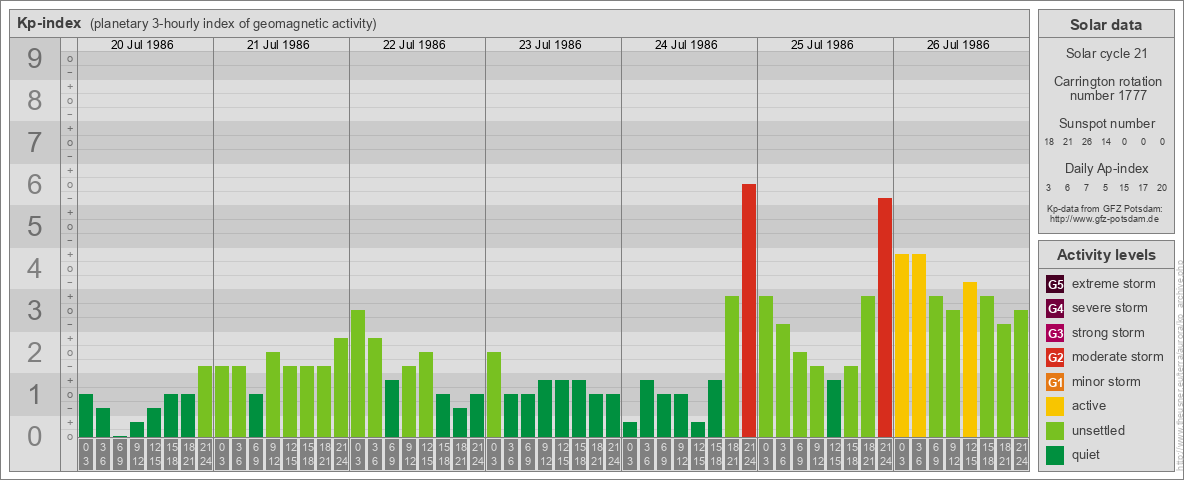Click the 'unsettled' legend text
This screenshot has width=1184, height=480.
tap(1099, 431)
